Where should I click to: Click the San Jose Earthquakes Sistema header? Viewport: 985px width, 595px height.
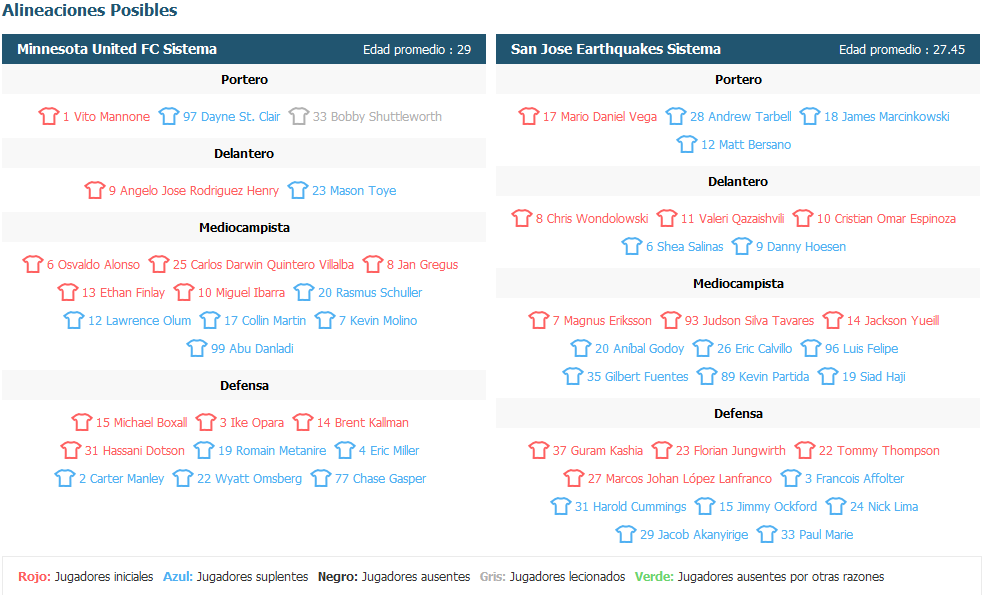(616, 49)
